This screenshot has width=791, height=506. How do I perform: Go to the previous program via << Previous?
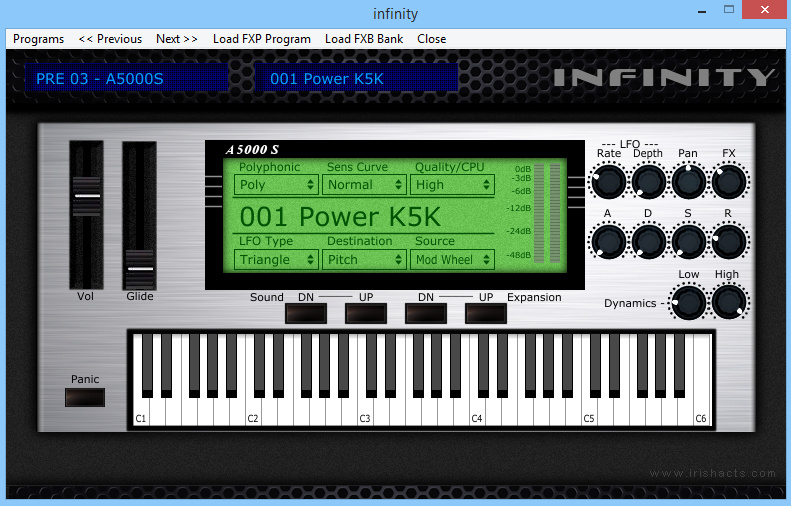[110, 39]
